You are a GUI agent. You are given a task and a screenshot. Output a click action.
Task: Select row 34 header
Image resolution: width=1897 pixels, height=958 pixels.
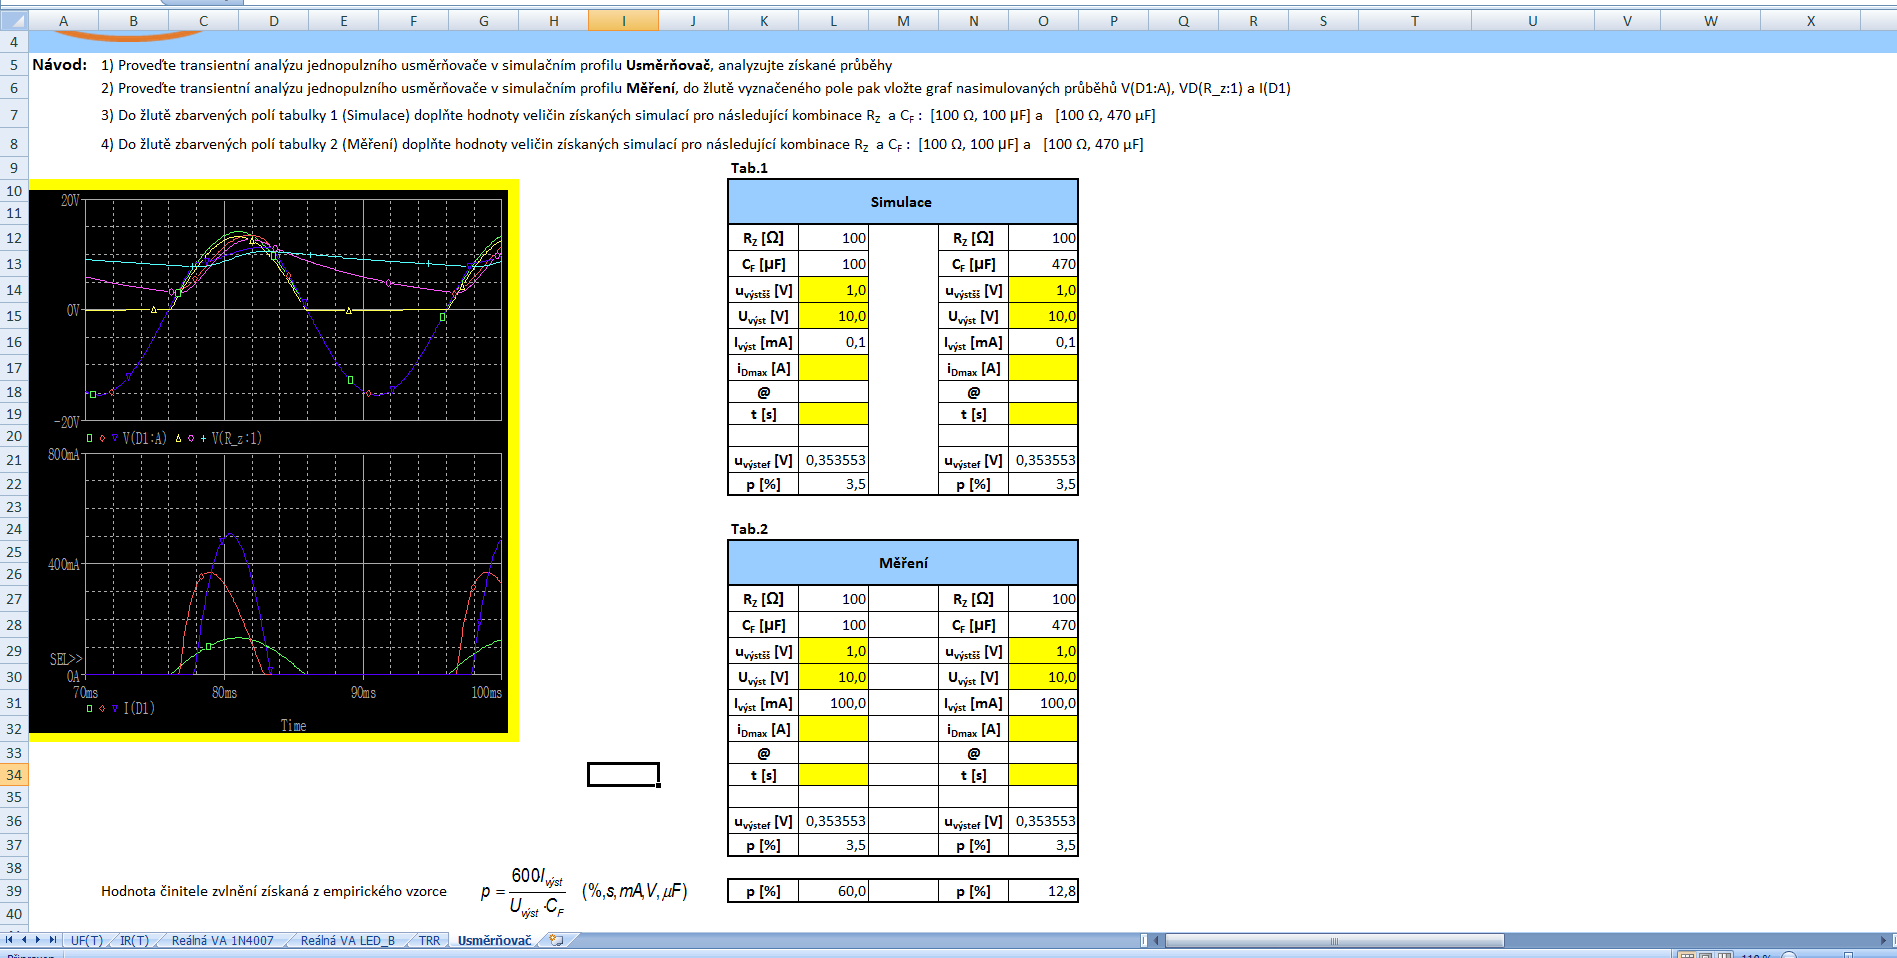pos(14,775)
